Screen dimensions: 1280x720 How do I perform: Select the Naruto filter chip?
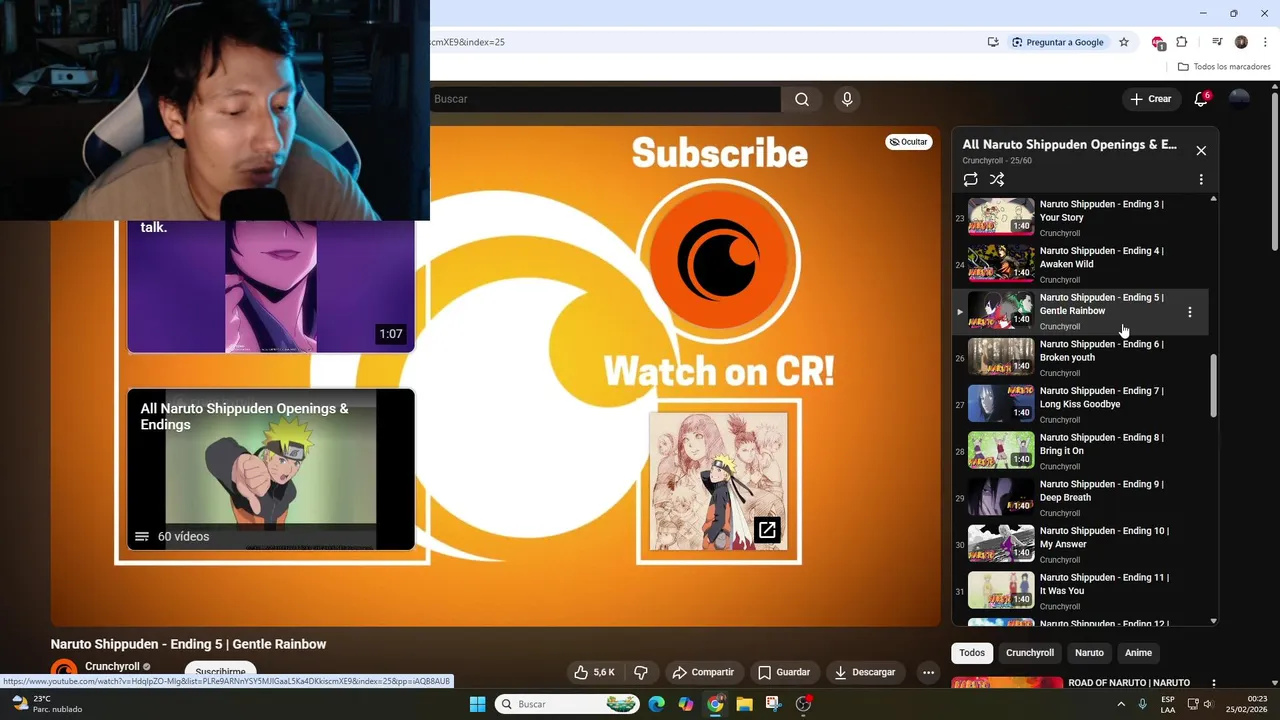pyautogui.click(x=1089, y=653)
